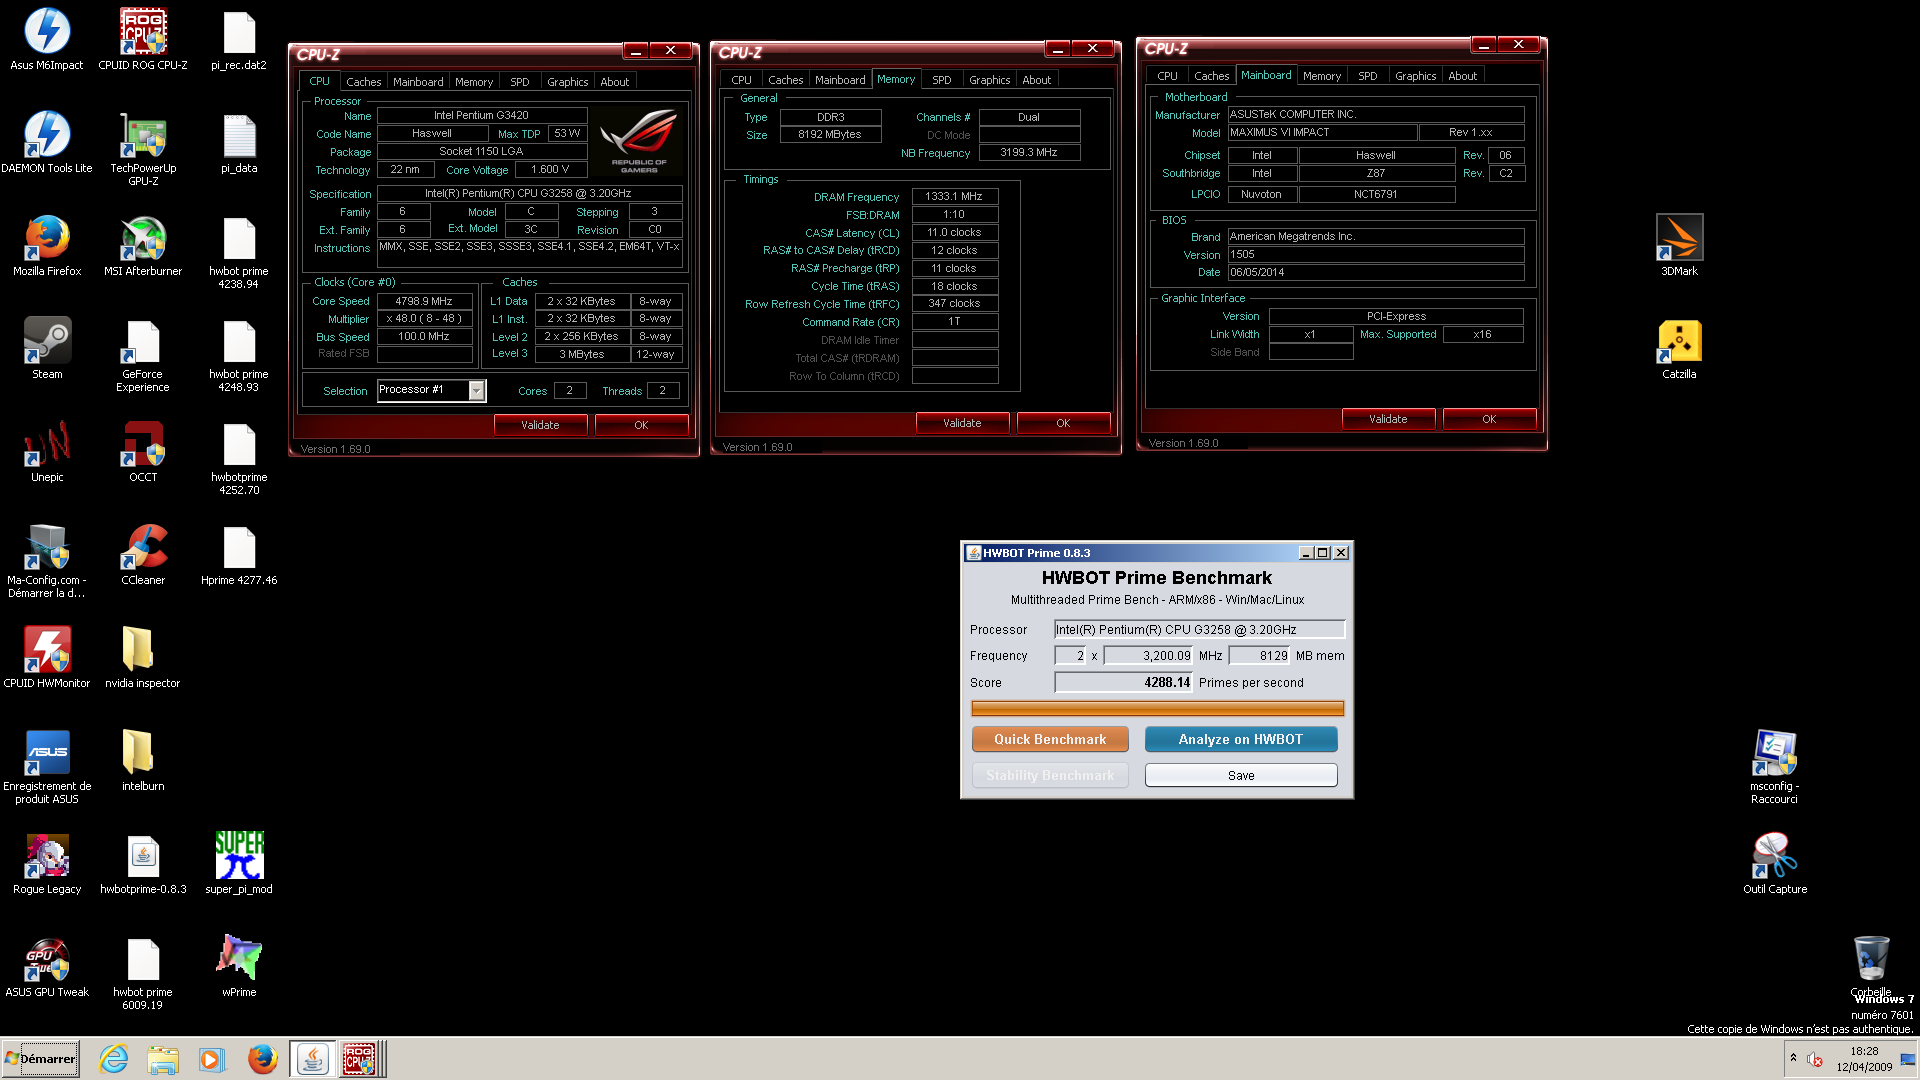The width and height of the screenshot is (1920, 1080).
Task: Open Steam desktop shortcut
Action: [47, 348]
